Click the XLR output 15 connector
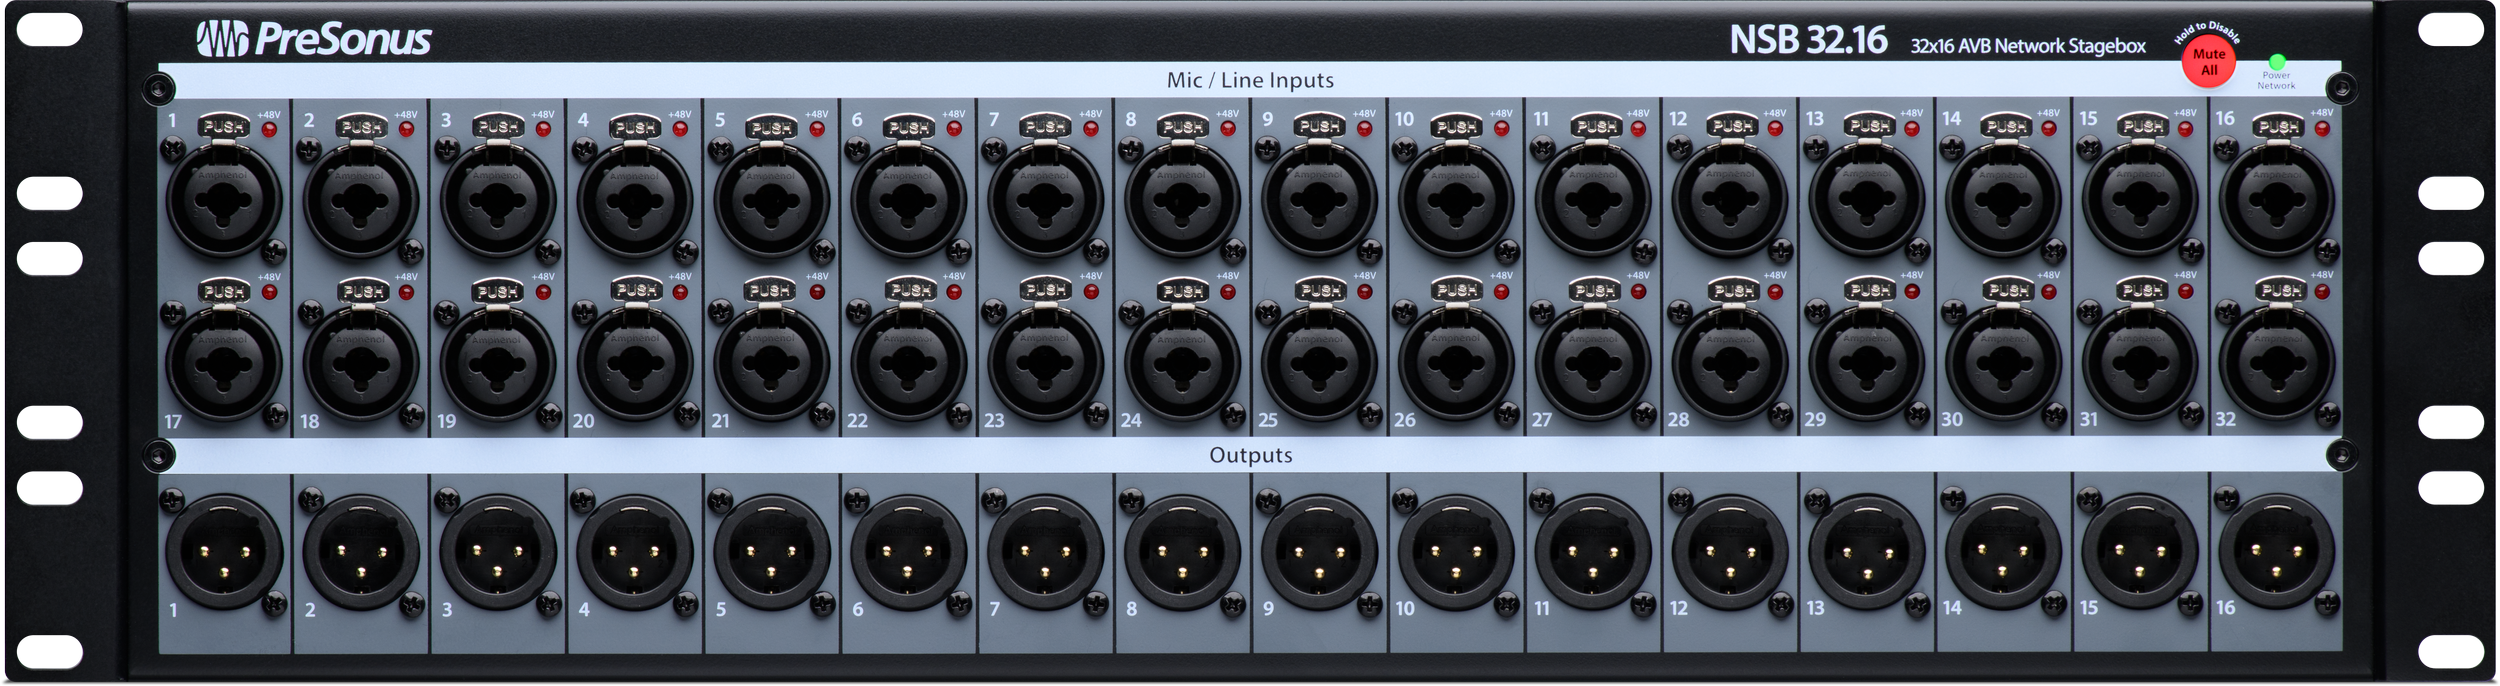This screenshot has width=2500, height=686. (x=2140, y=552)
